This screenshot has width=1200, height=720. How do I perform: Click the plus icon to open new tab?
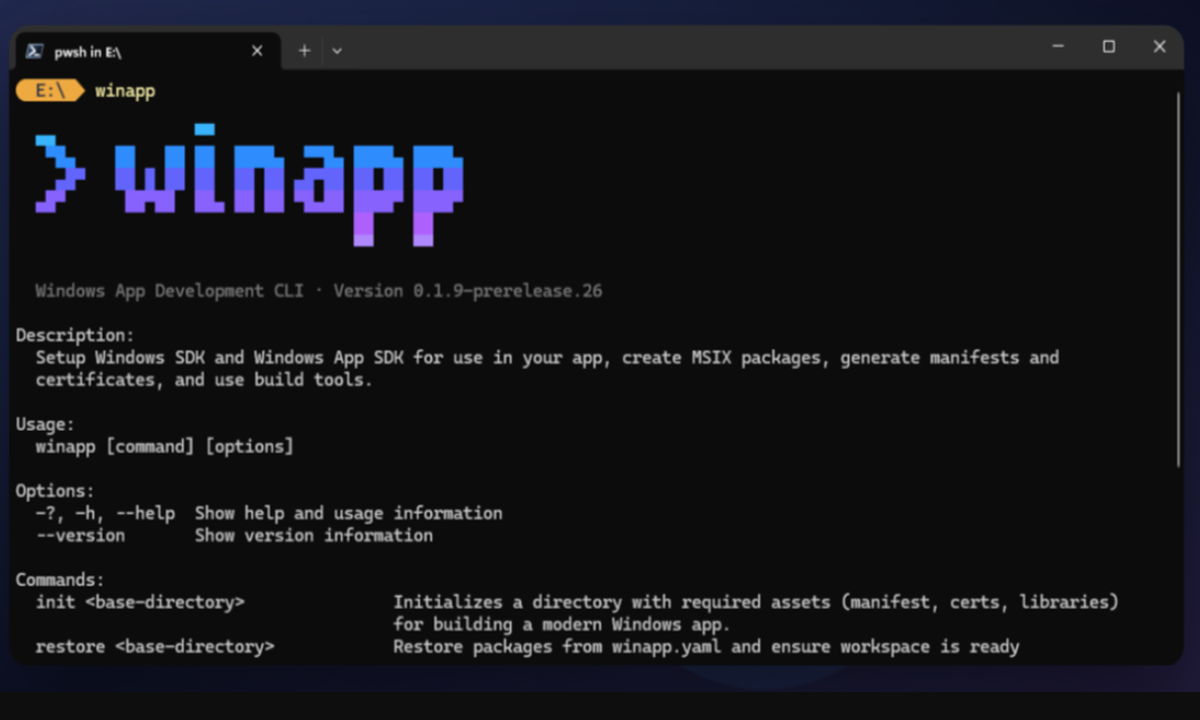[303, 49]
